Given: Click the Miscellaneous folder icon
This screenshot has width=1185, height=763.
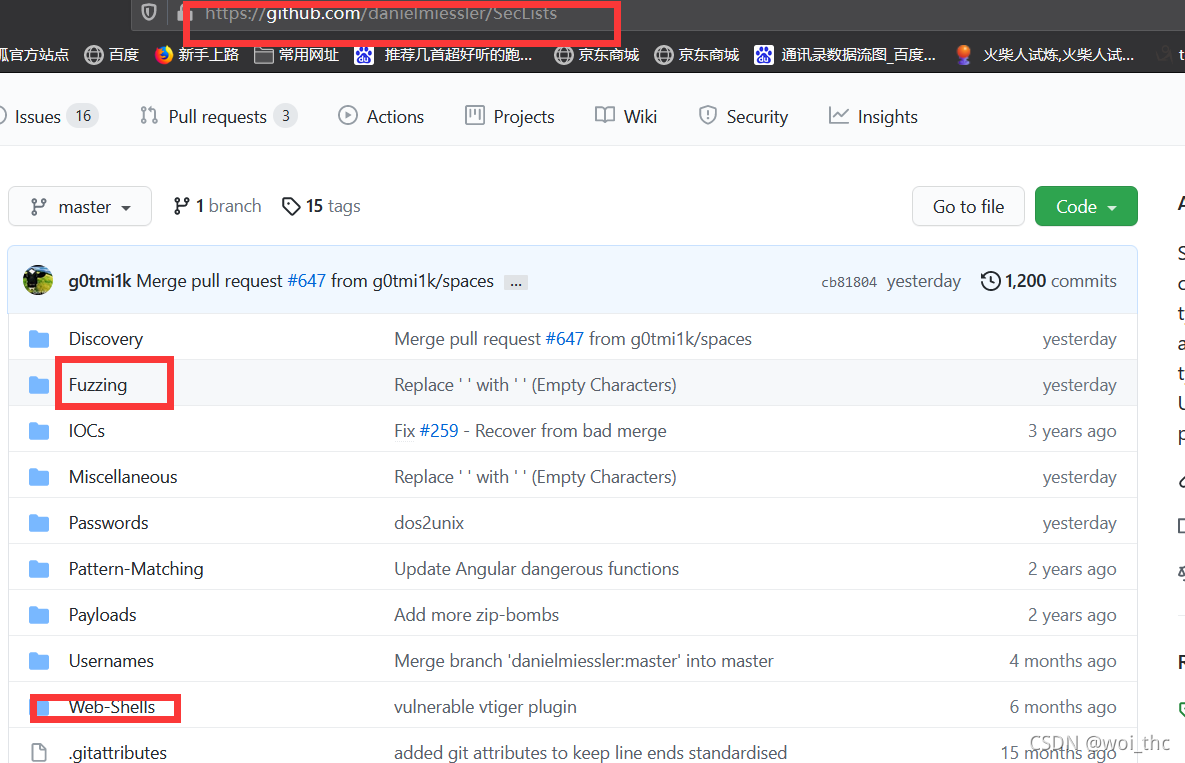Looking at the screenshot, I should coord(39,477).
